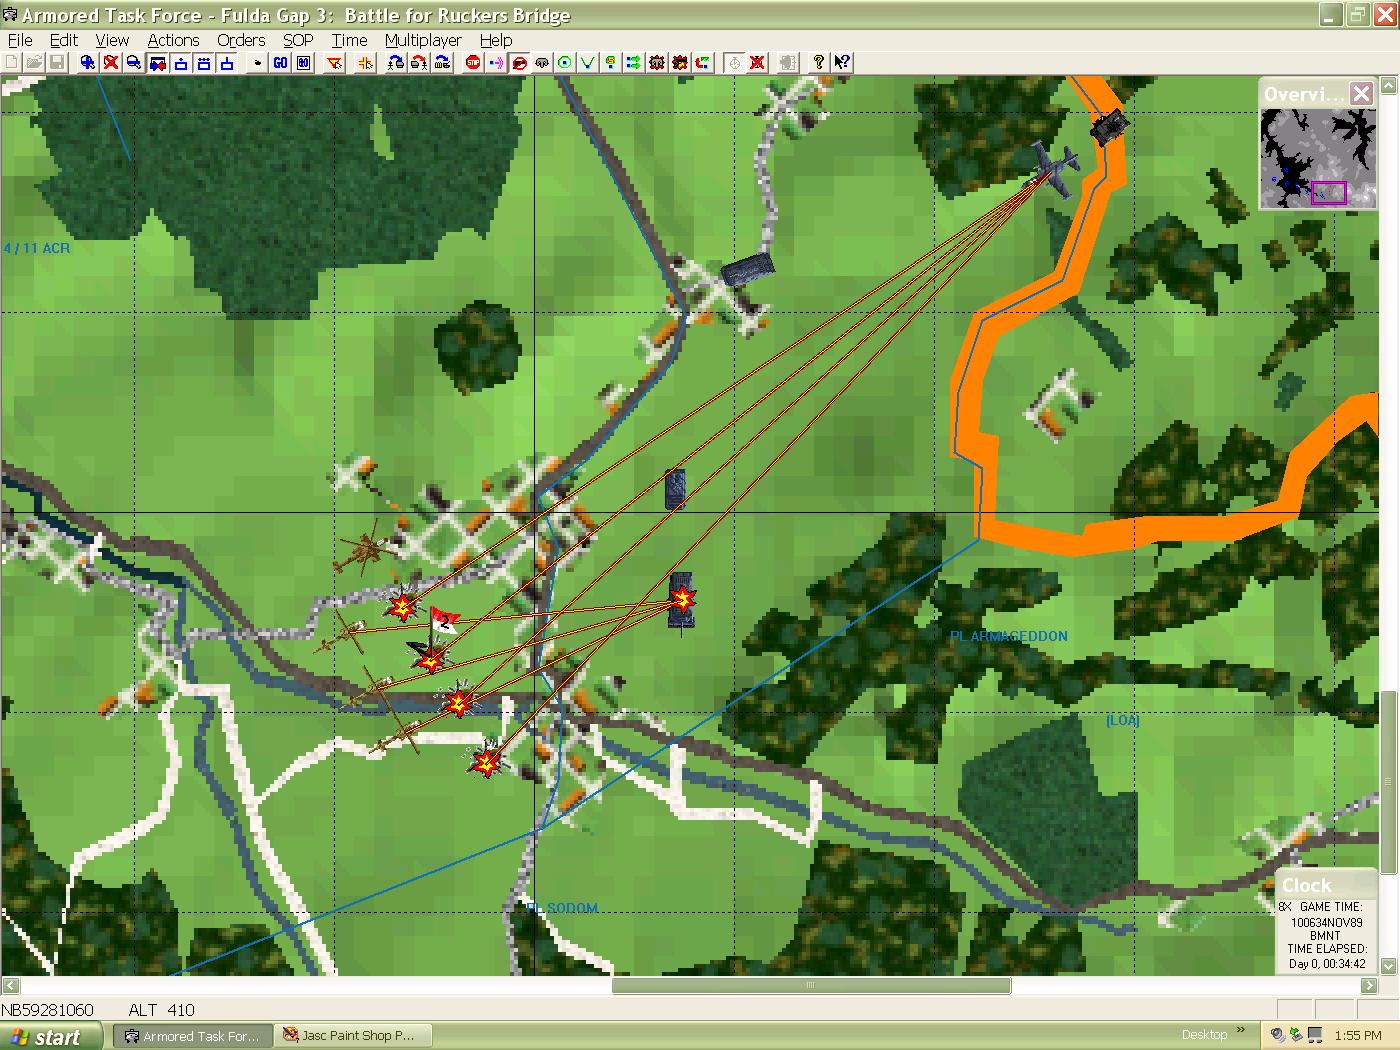Click the zoom in magnifier icon
Image resolution: width=1400 pixels, height=1050 pixels.
[88, 63]
